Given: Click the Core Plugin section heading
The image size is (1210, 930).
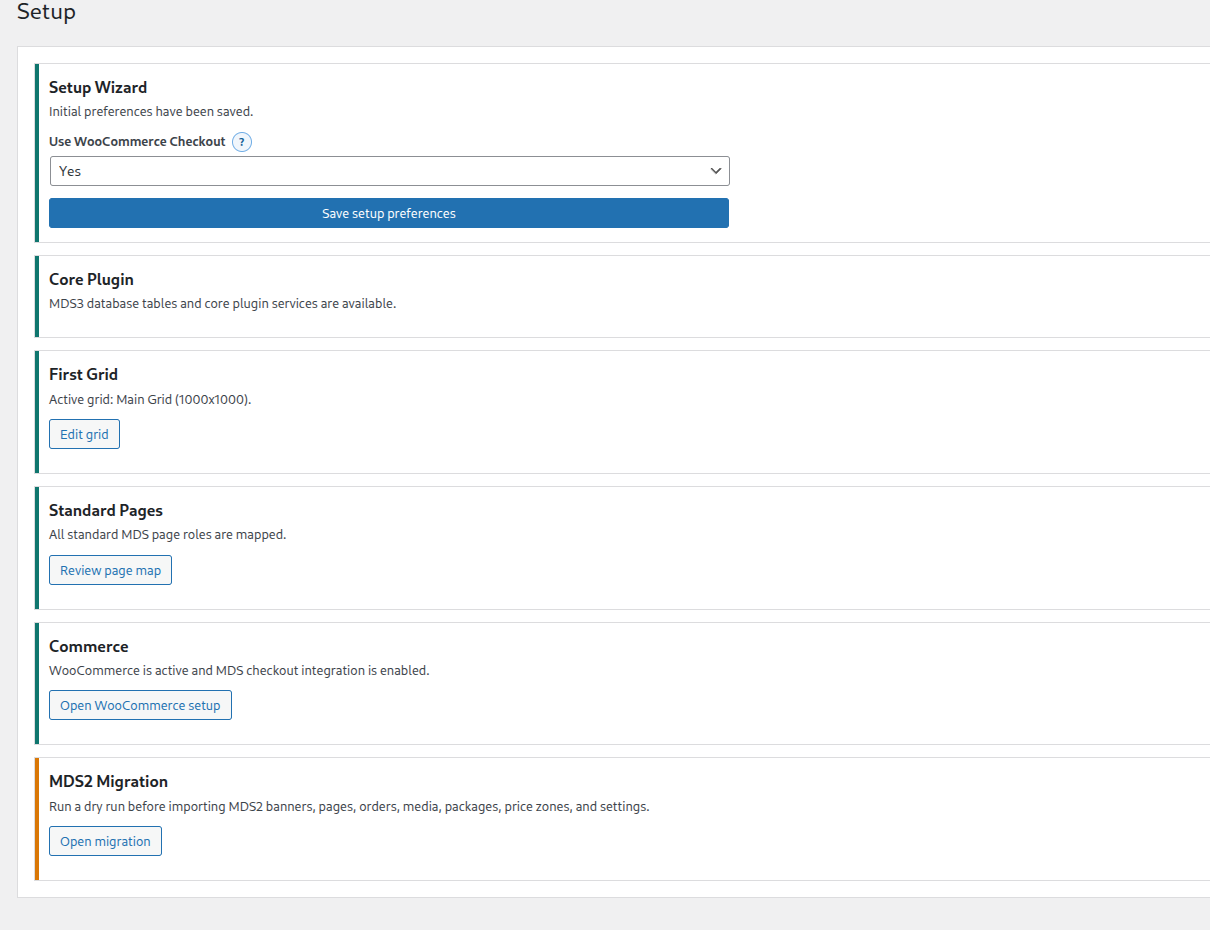Looking at the screenshot, I should click(x=91, y=279).
